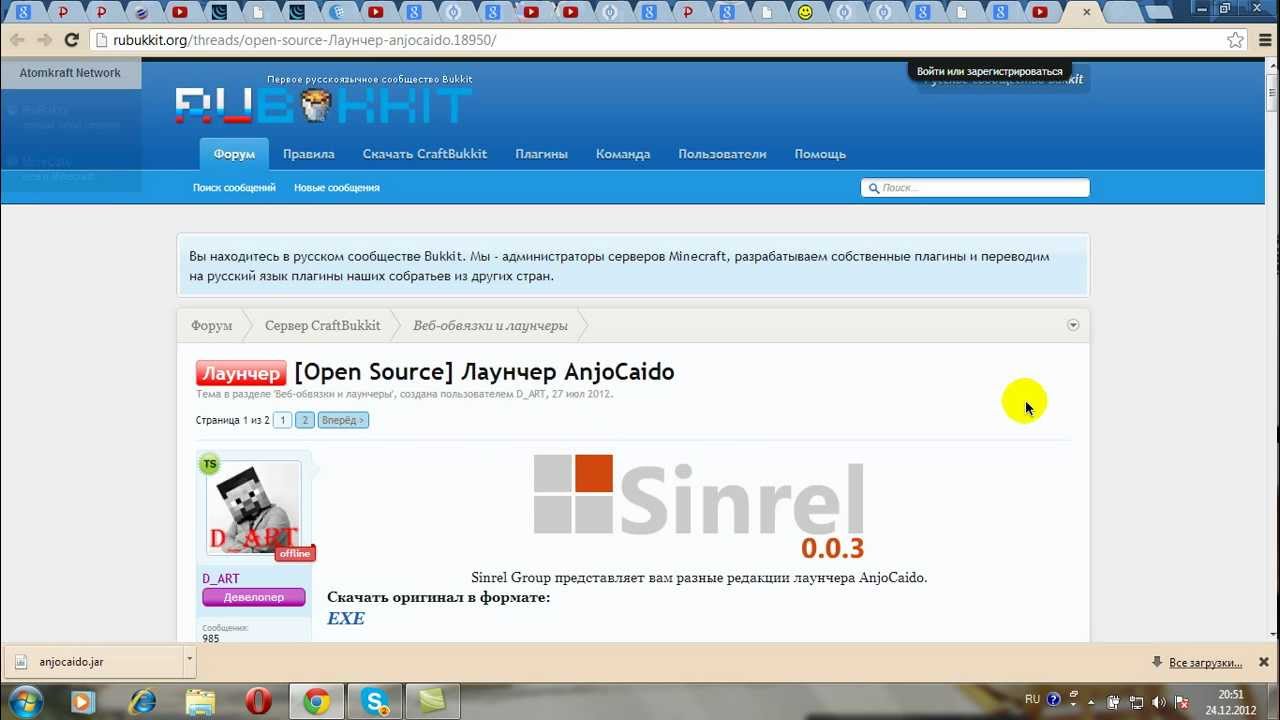Click 'Войти или зарегистрироваться' login link
Image resolution: width=1280 pixels, height=720 pixels.
click(989, 72)
